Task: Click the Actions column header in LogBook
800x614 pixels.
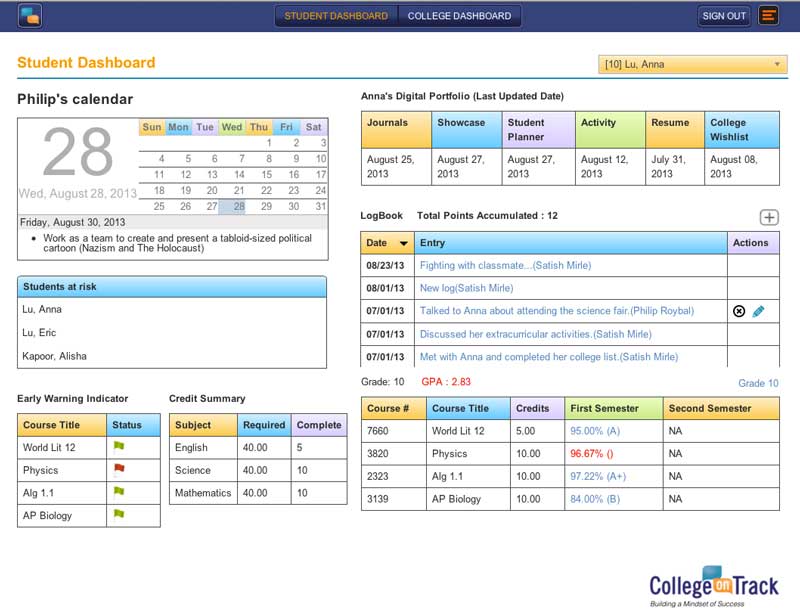Action: coord(754,243)
